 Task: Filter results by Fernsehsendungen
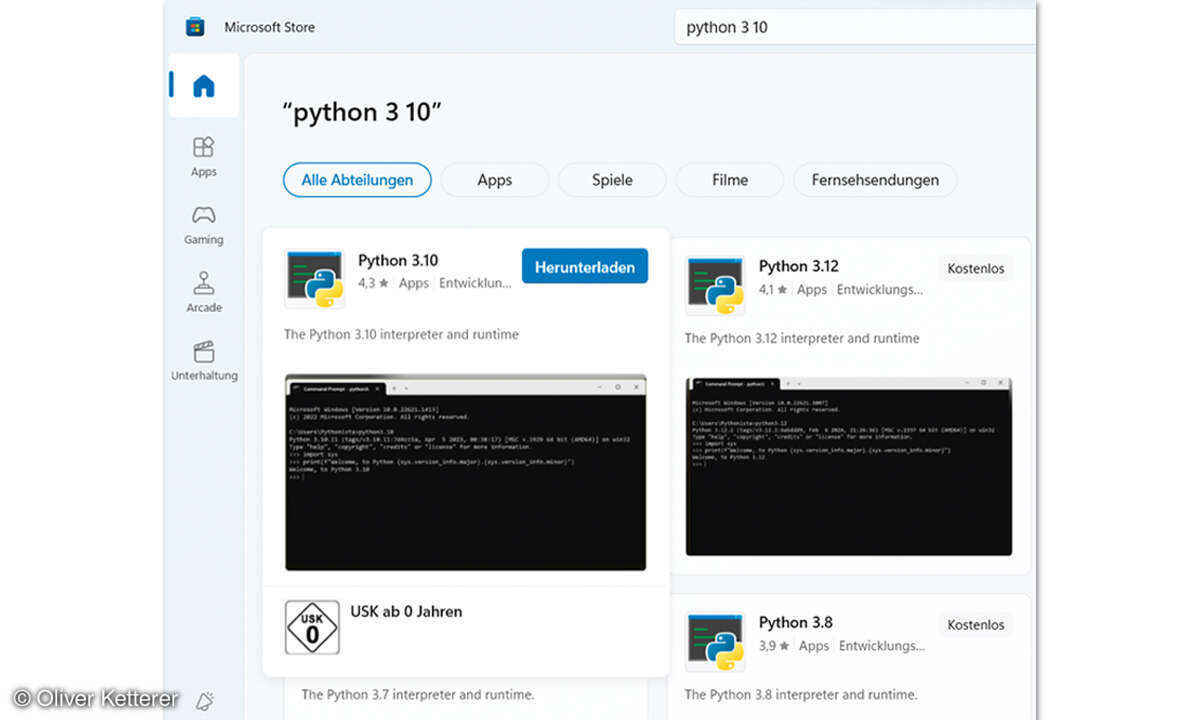pyautogui.click(x=875, y=180)
